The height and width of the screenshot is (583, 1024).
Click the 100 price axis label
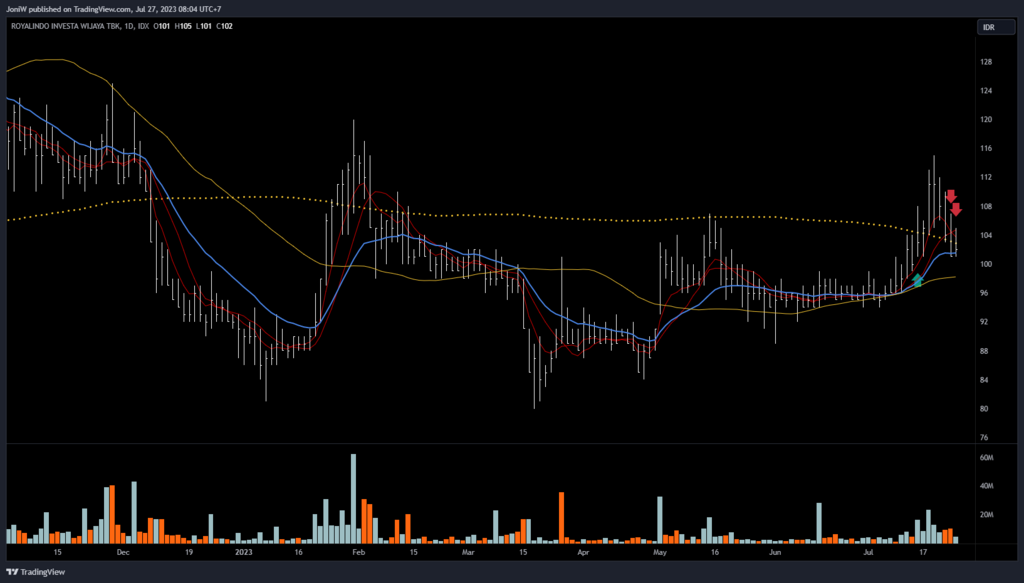pos(985,265)
